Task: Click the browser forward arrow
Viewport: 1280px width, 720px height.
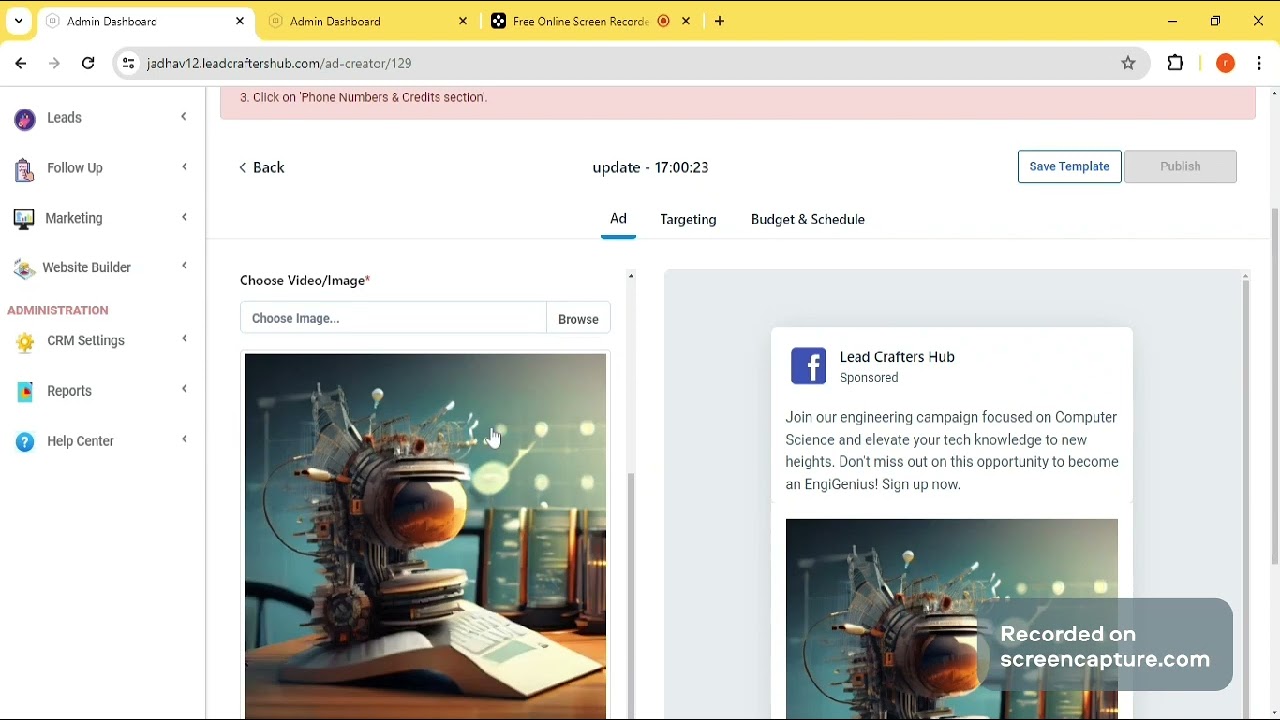Action: click(x=54, y=63)
